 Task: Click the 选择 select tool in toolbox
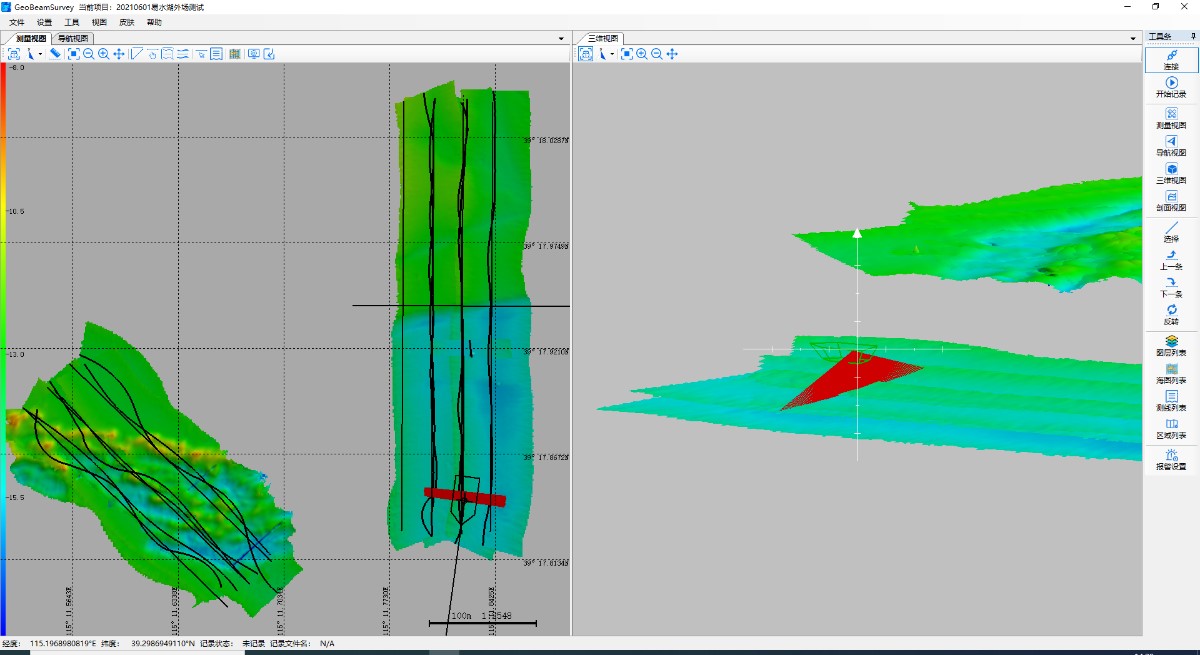pyautogui.click(x=1171, y=232)
